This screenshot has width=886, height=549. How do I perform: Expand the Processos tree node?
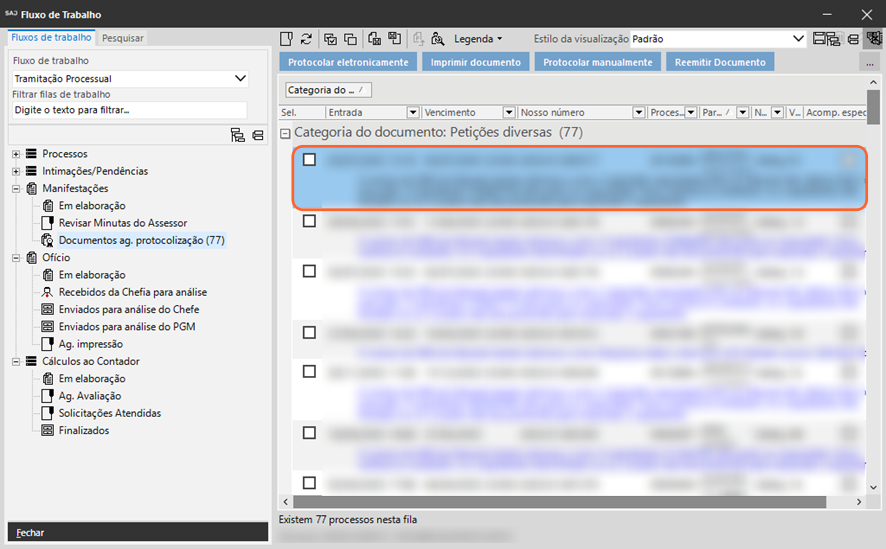point(16,154)
